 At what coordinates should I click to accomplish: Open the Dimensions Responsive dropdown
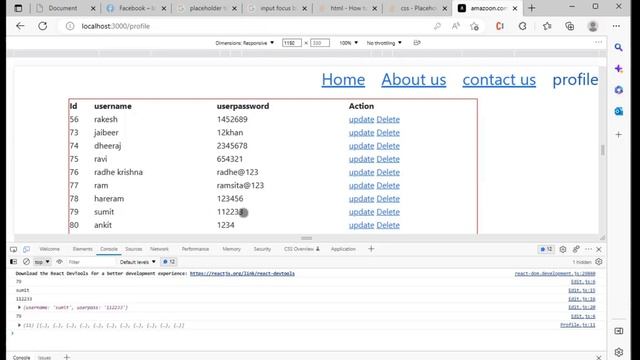click(244, 43)
